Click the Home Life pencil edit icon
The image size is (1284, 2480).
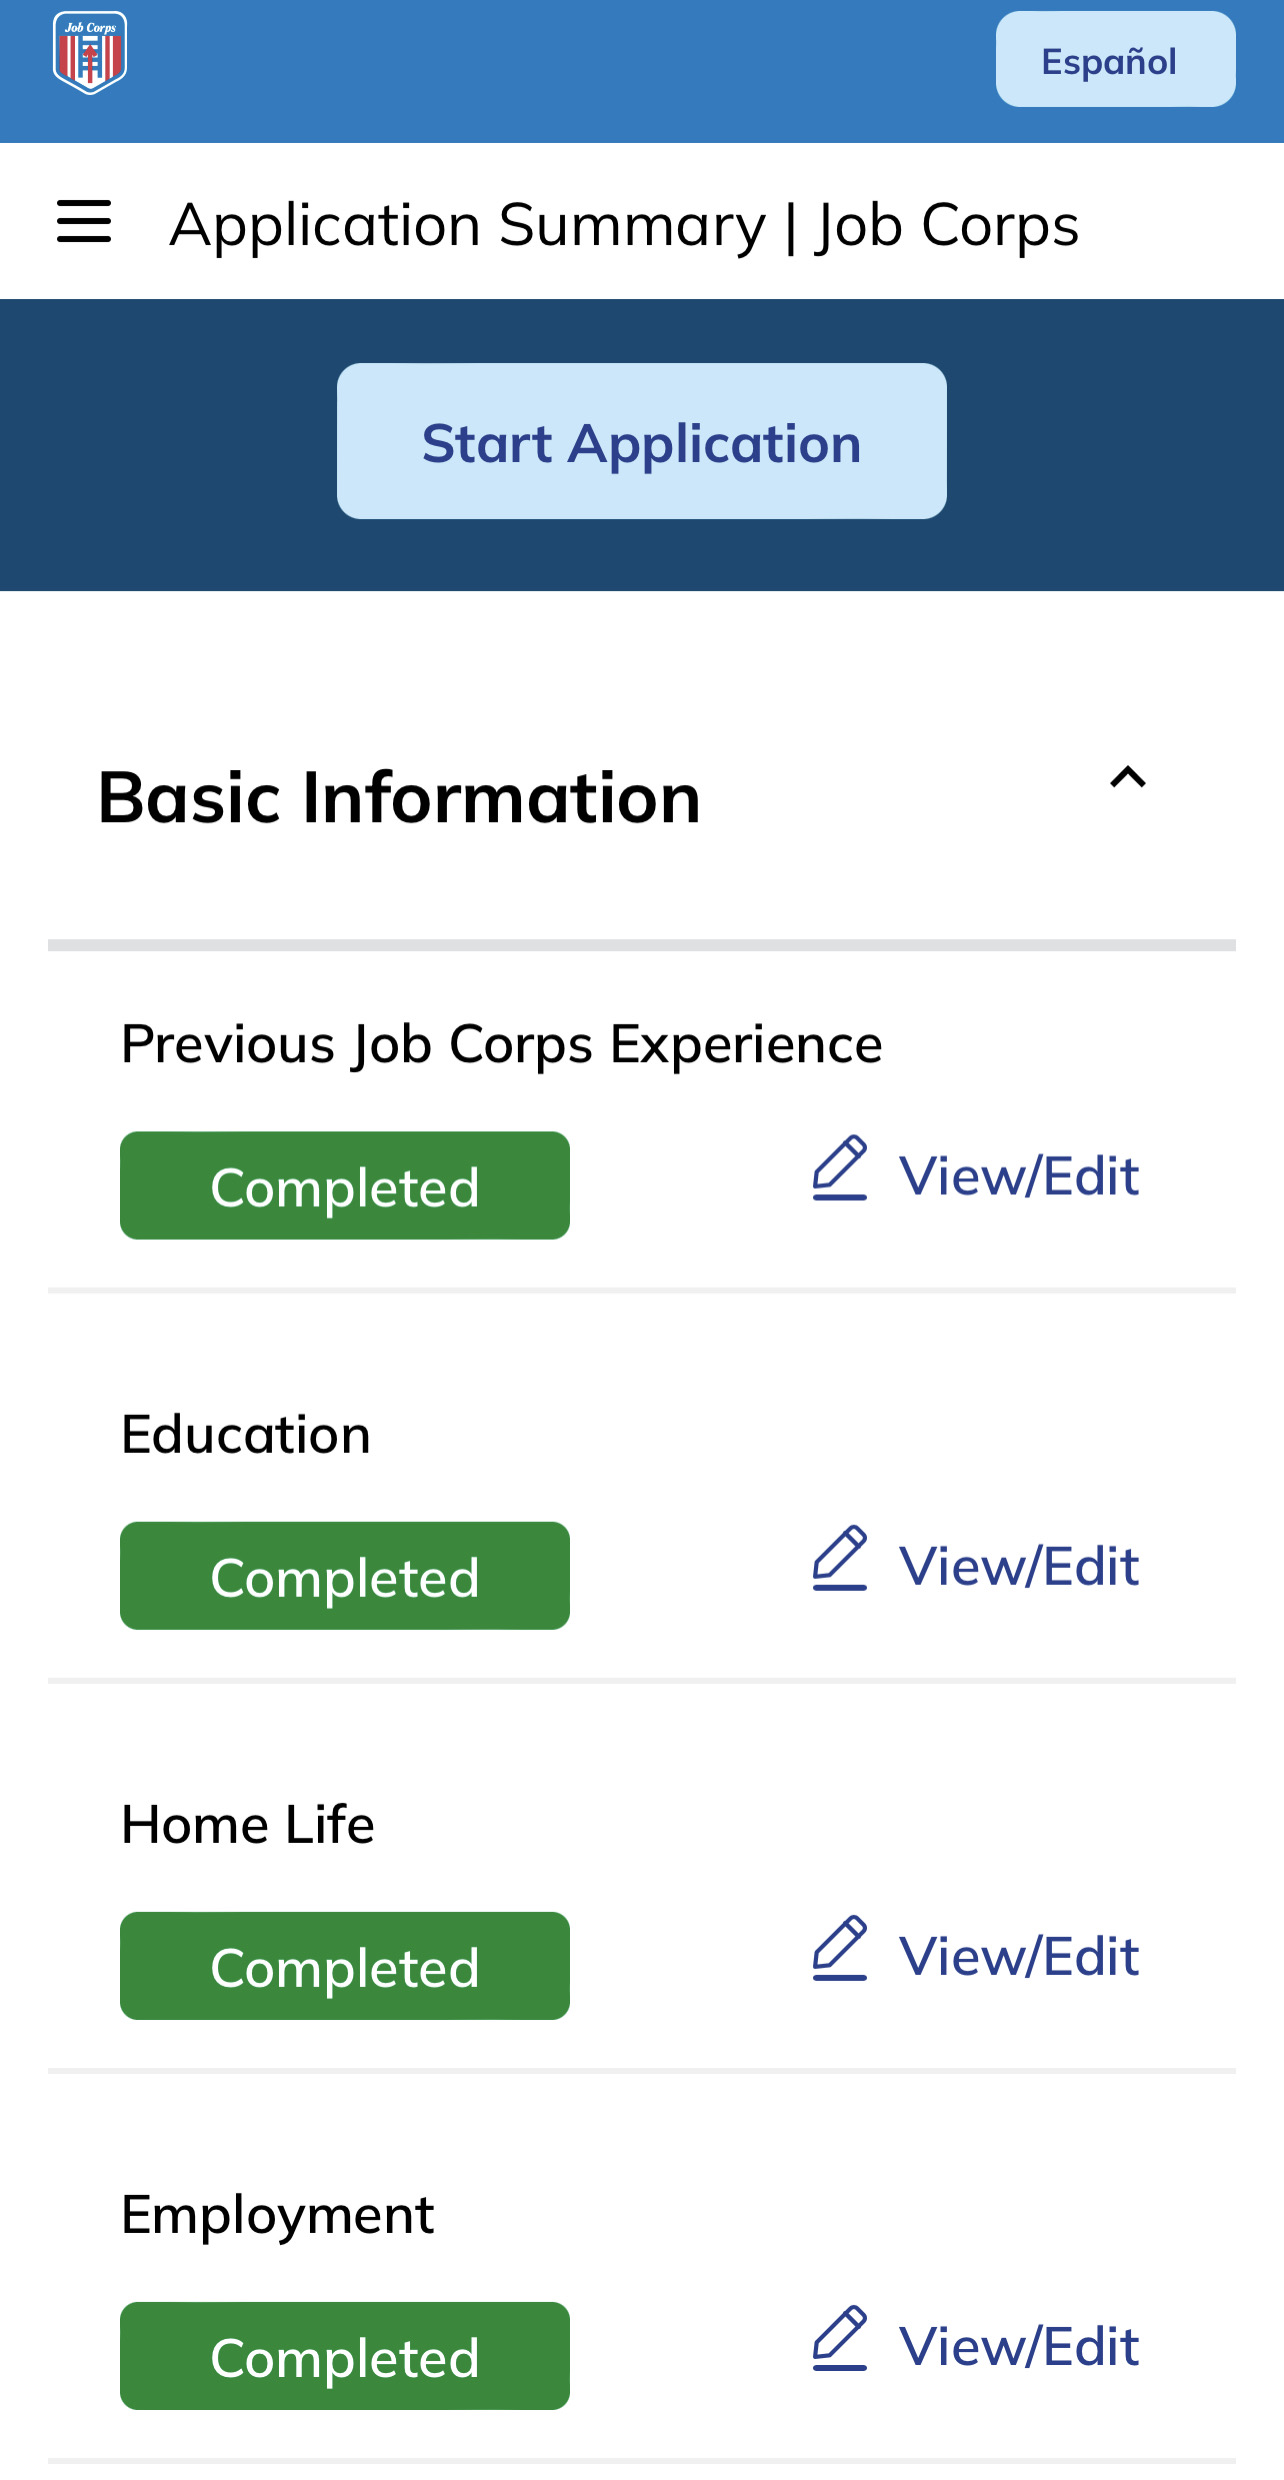click(x=840, y=1948)
